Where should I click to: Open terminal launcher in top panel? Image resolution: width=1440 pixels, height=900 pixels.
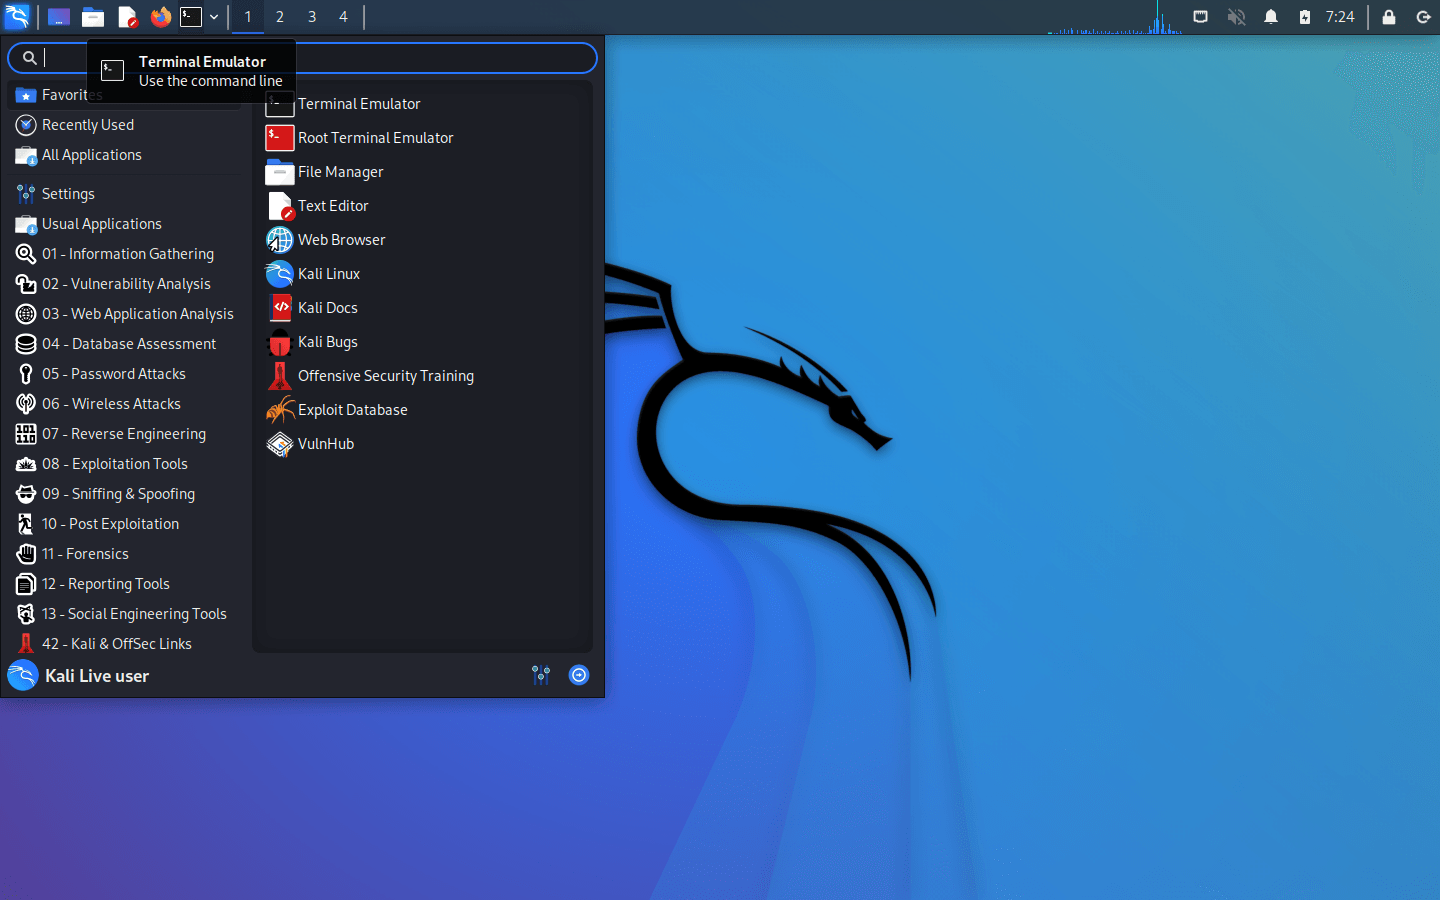pos(191,17)
